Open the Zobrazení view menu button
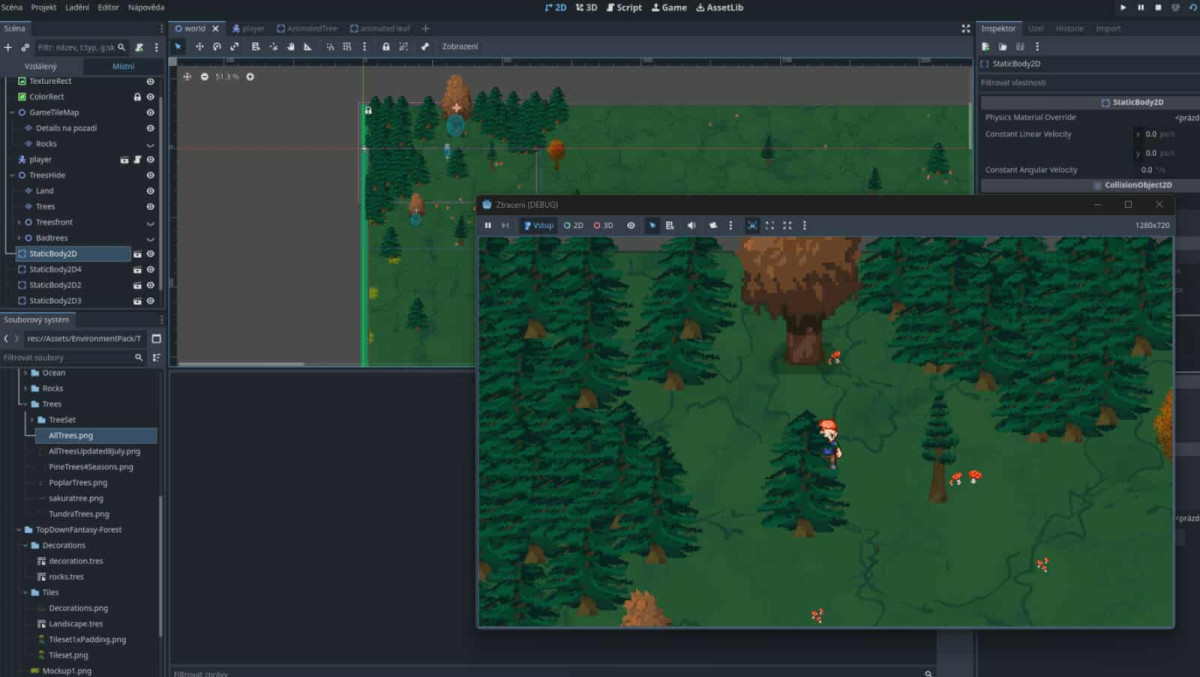This screenshot has height=677, width=1200. tap(460, 47)
